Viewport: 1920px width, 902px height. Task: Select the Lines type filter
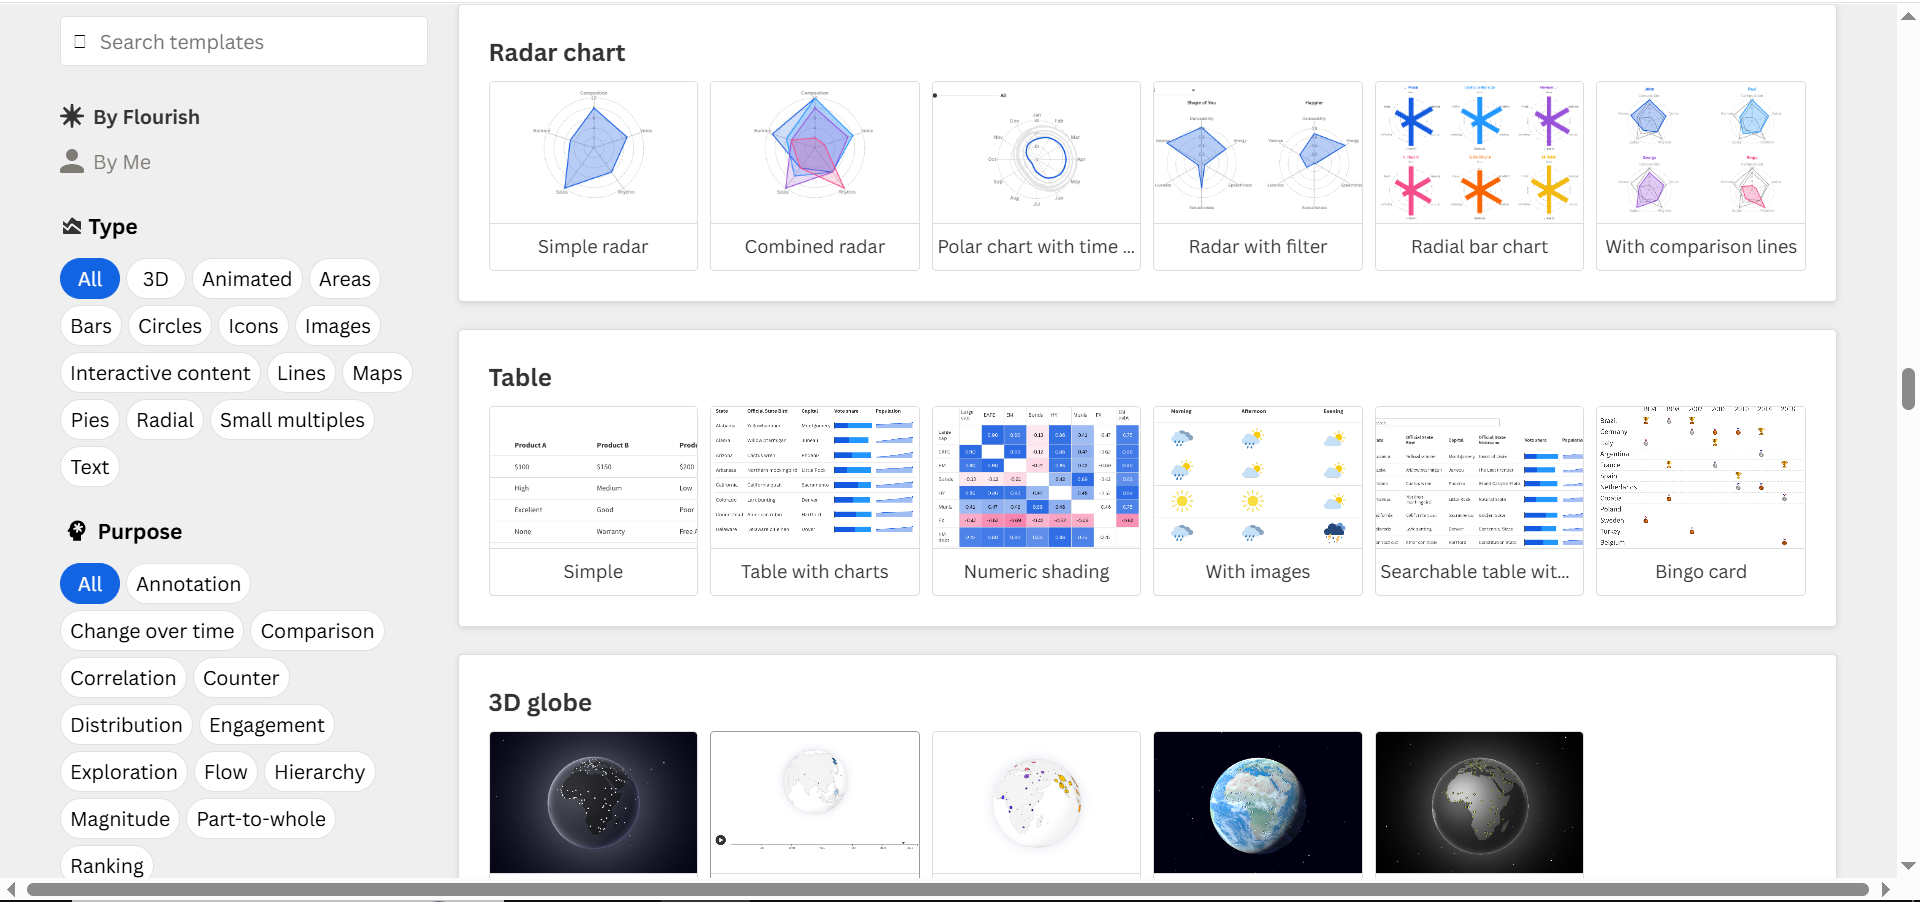301,373
